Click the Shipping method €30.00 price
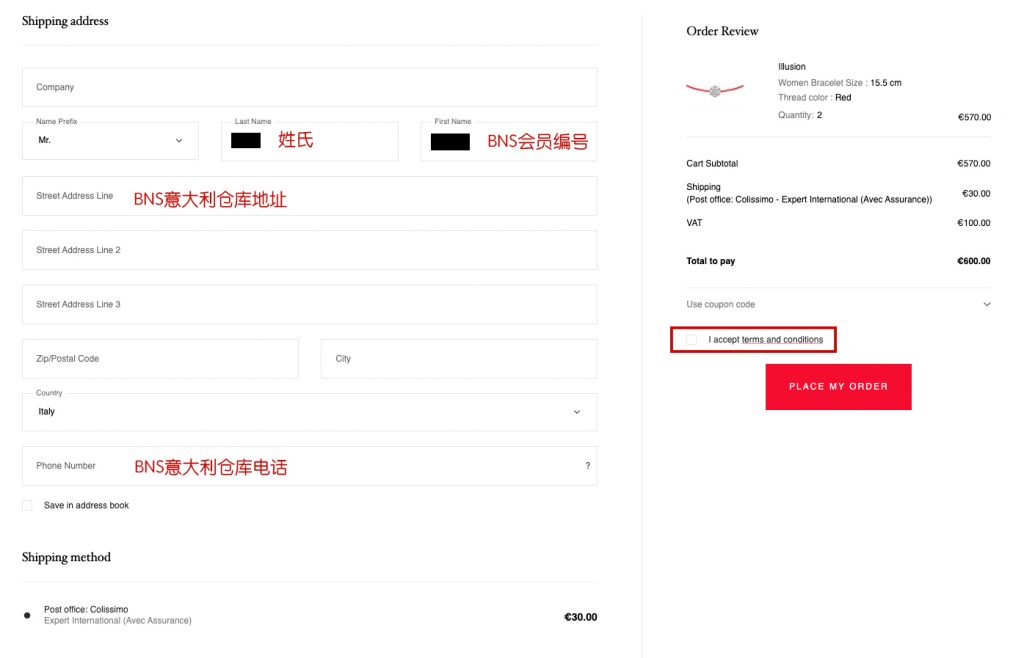The width and height of the screenshot is (1024, 658). pyautogui.click(x=581, y=617)
